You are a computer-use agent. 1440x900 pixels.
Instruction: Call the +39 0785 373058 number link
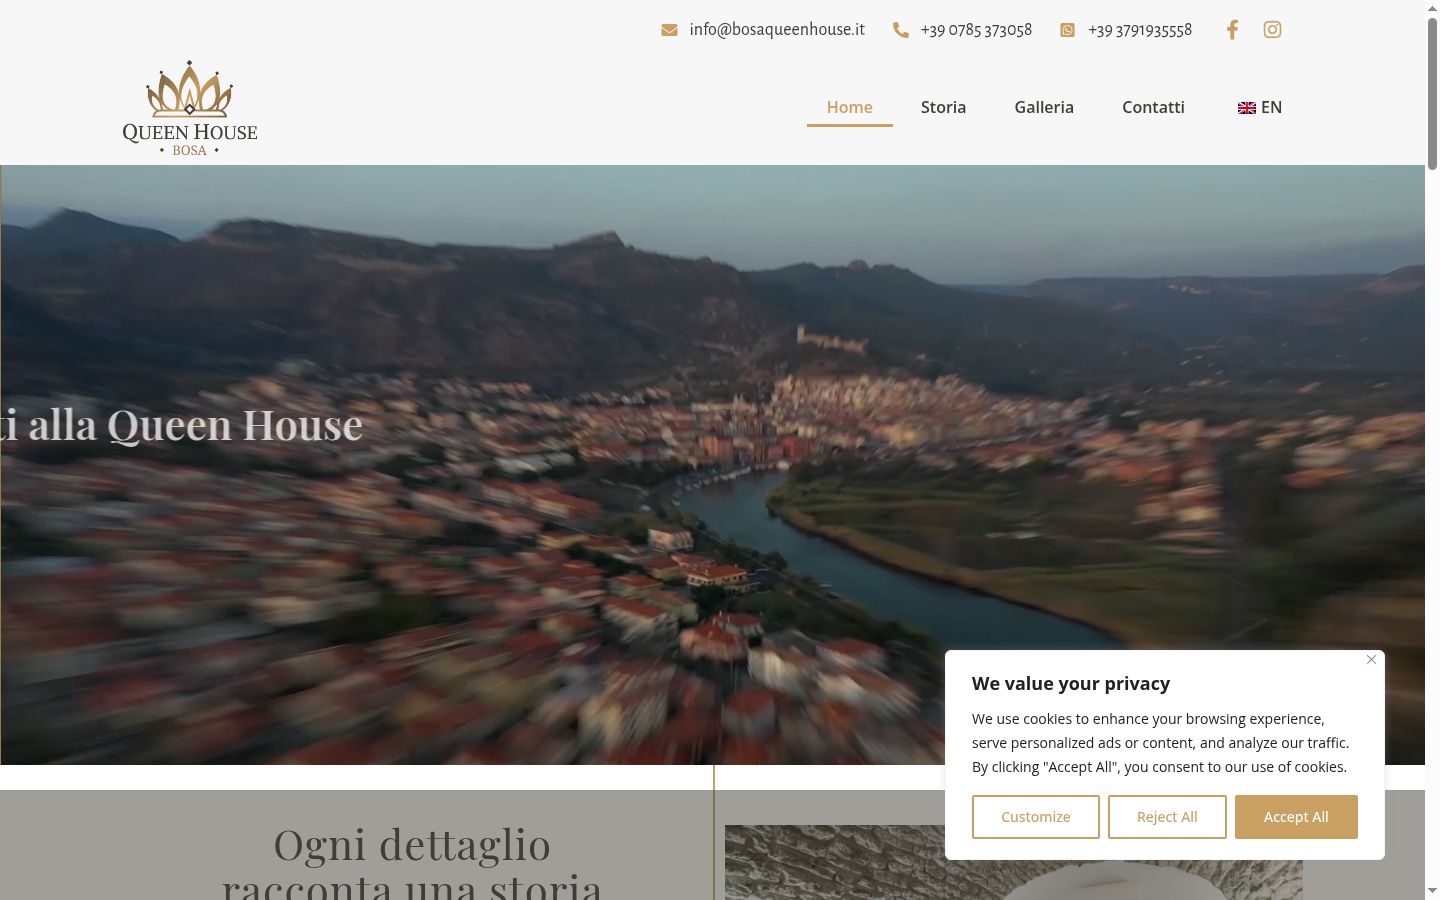[x=976, y=30]
